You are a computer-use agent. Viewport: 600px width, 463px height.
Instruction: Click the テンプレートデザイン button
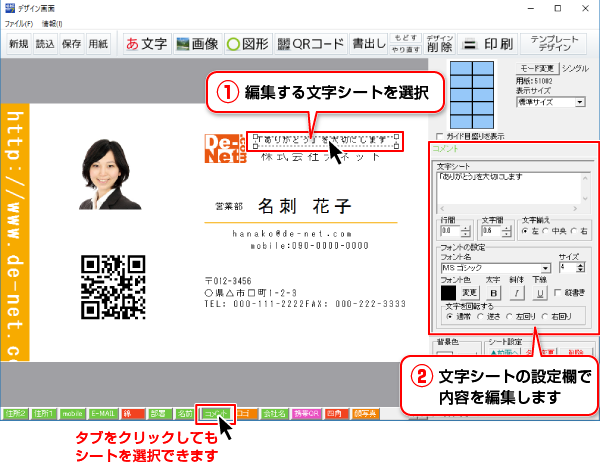(559, 44)
